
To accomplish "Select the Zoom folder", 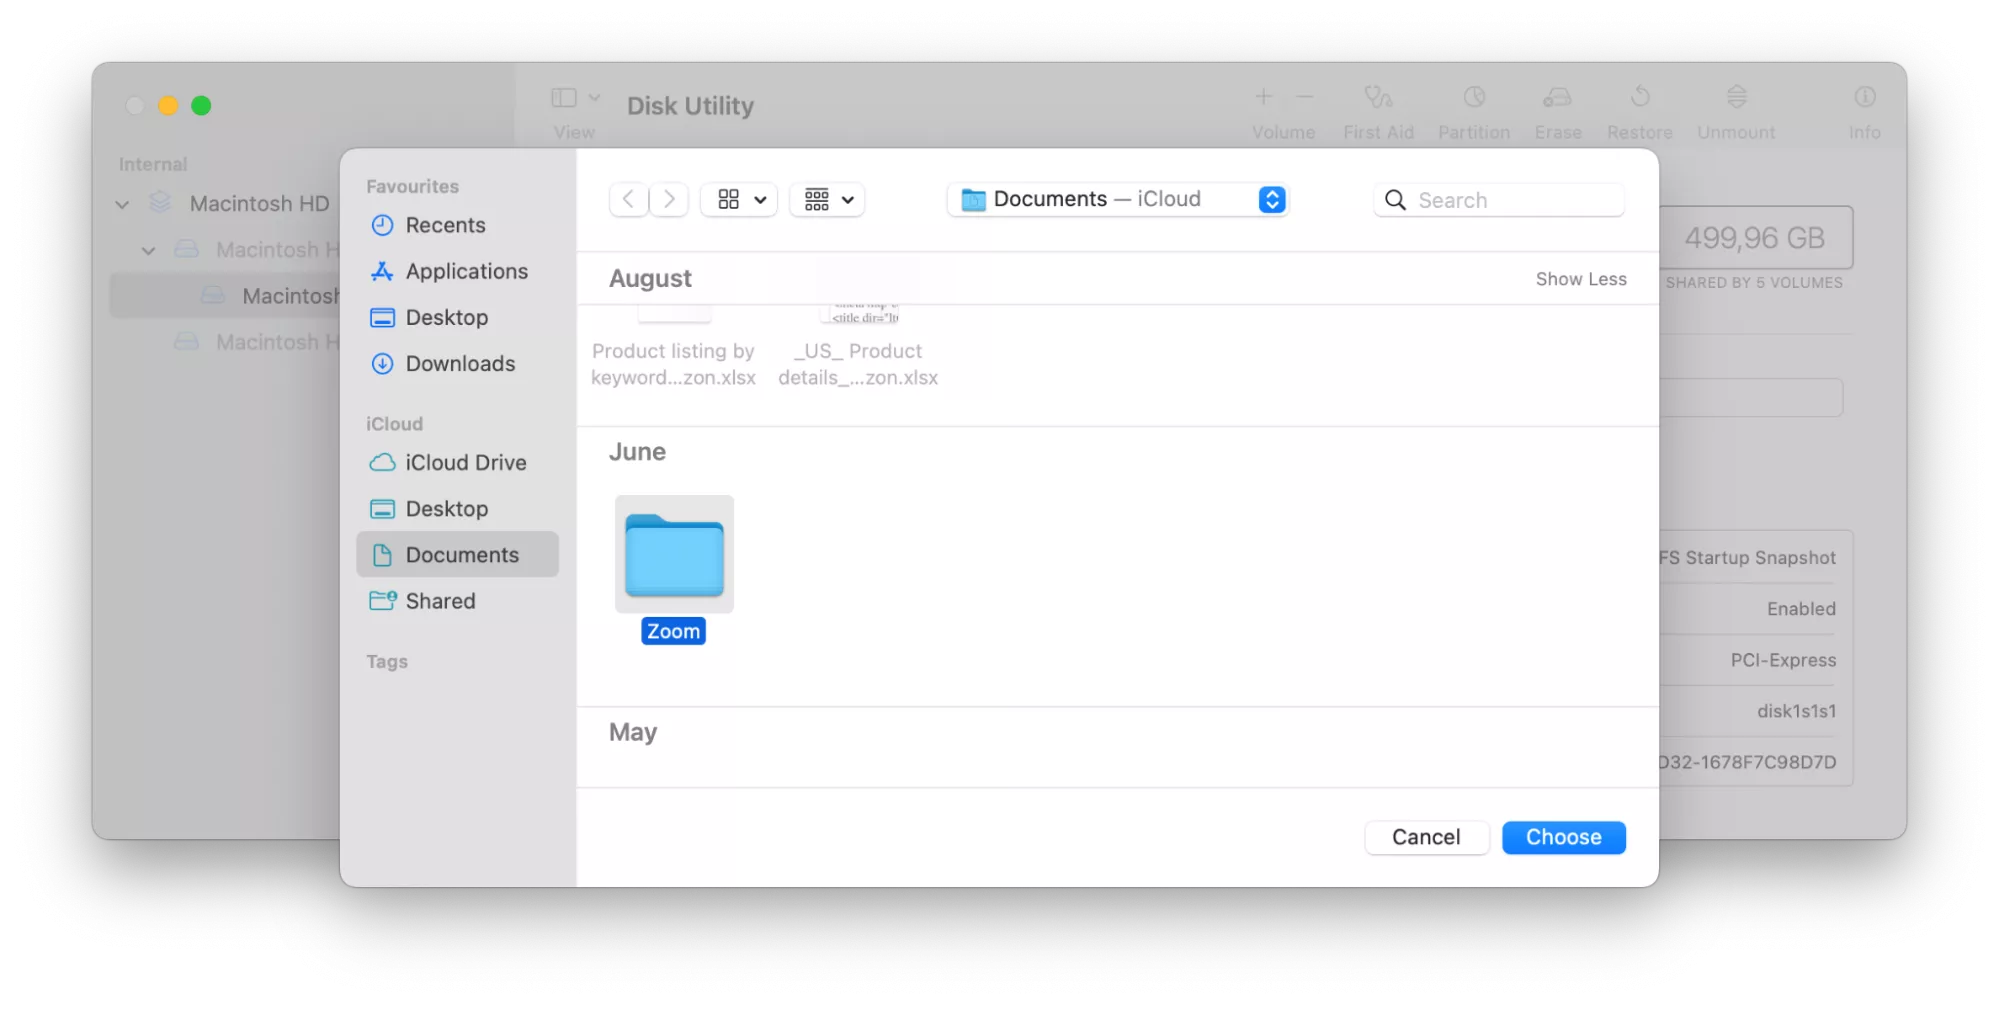I will 673,555.
